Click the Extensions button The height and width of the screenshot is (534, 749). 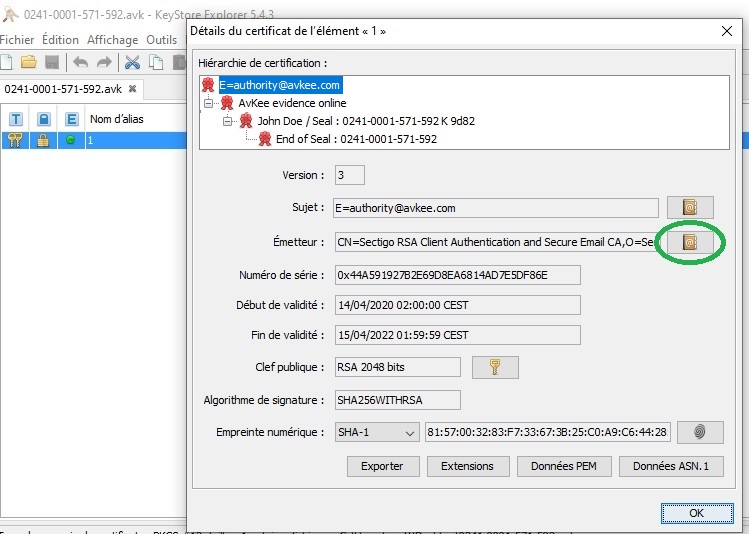(468, 466)
